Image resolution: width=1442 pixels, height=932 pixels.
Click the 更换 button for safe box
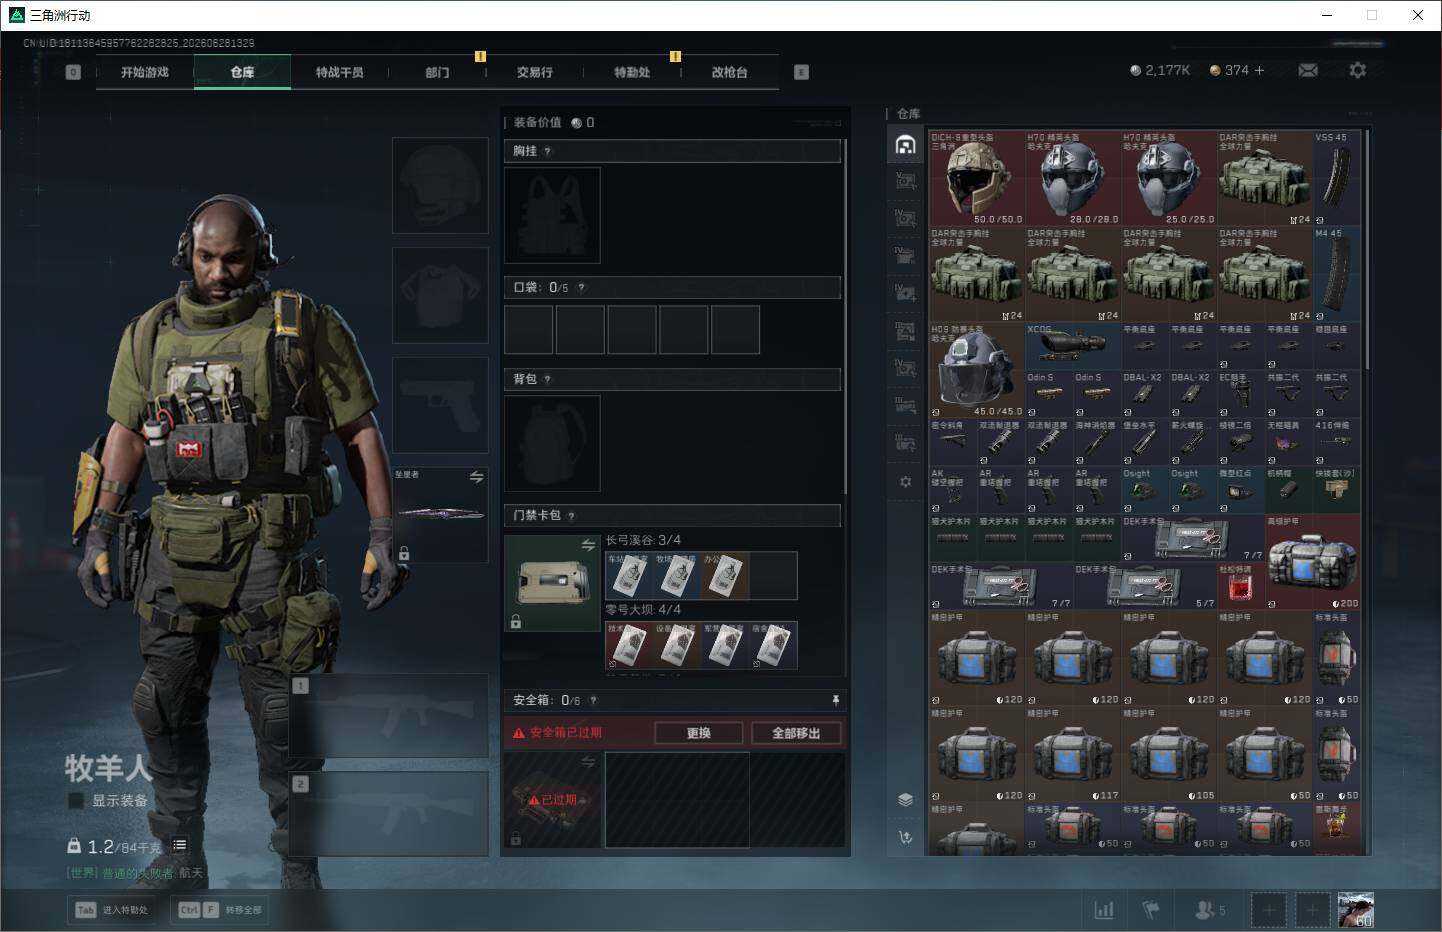click(699, 733)
